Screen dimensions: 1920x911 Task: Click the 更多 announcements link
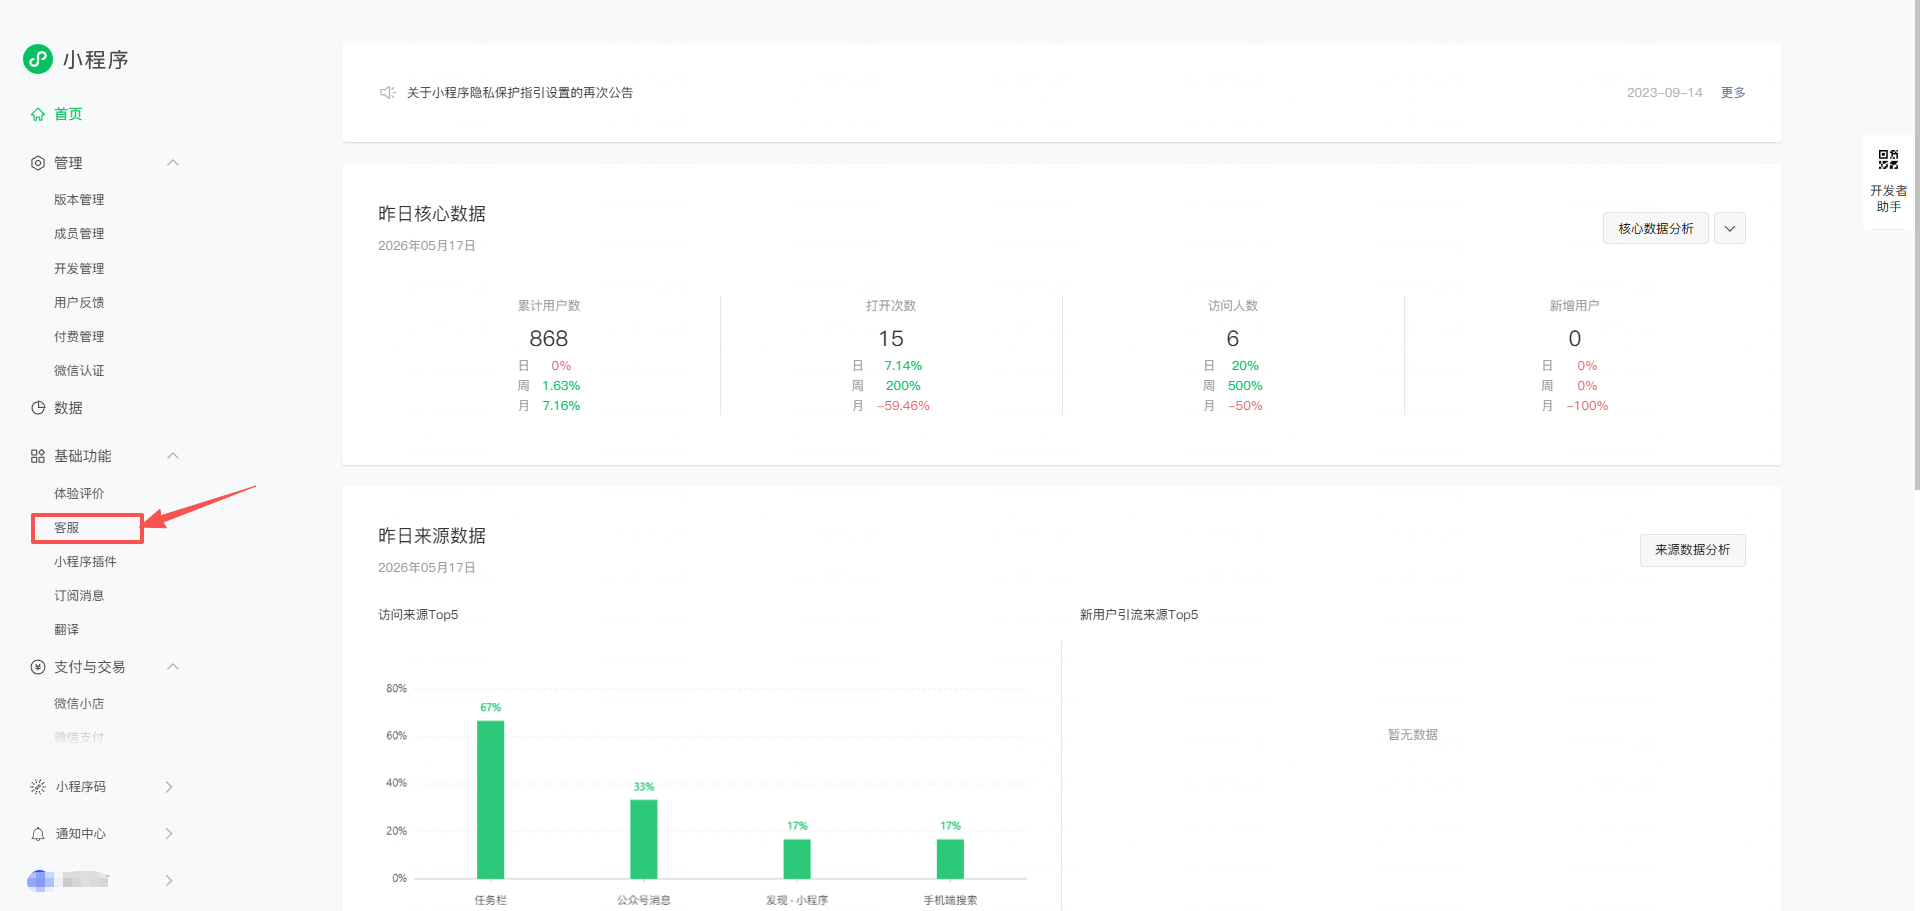point(1733,92)
